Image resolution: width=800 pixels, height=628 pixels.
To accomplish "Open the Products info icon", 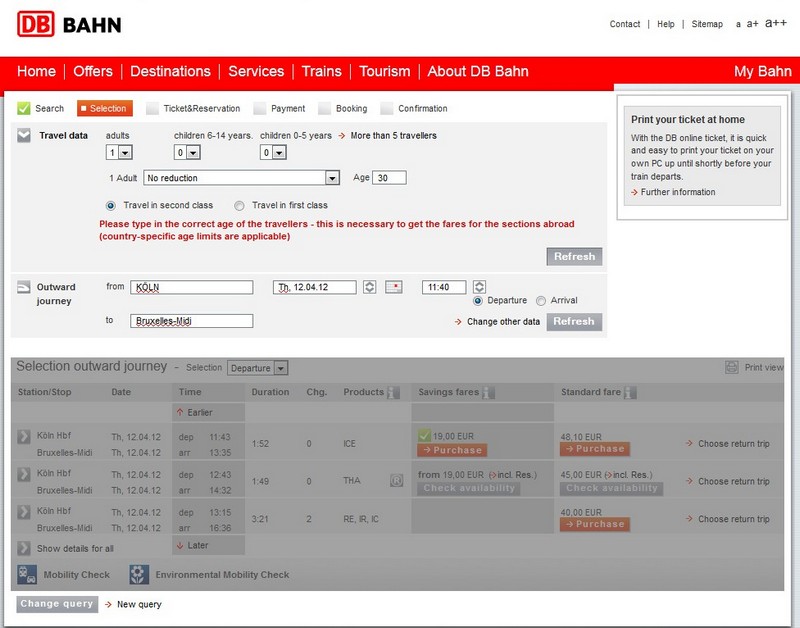I will 393,392.
